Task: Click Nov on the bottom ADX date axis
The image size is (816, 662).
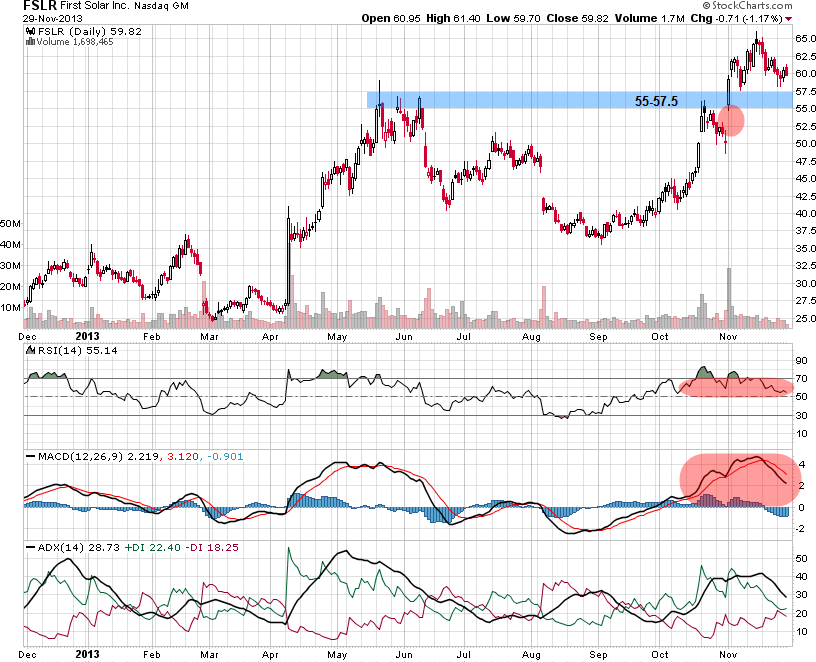Action: tap(729, 654)
